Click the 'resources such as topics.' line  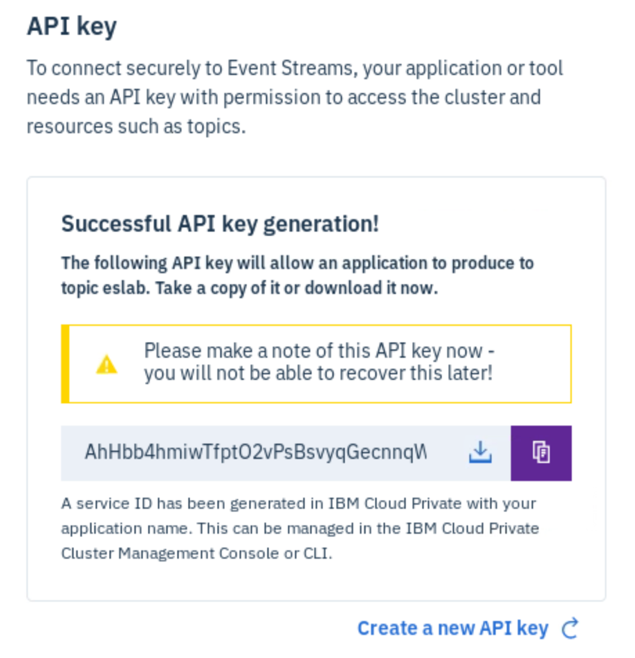136,126
